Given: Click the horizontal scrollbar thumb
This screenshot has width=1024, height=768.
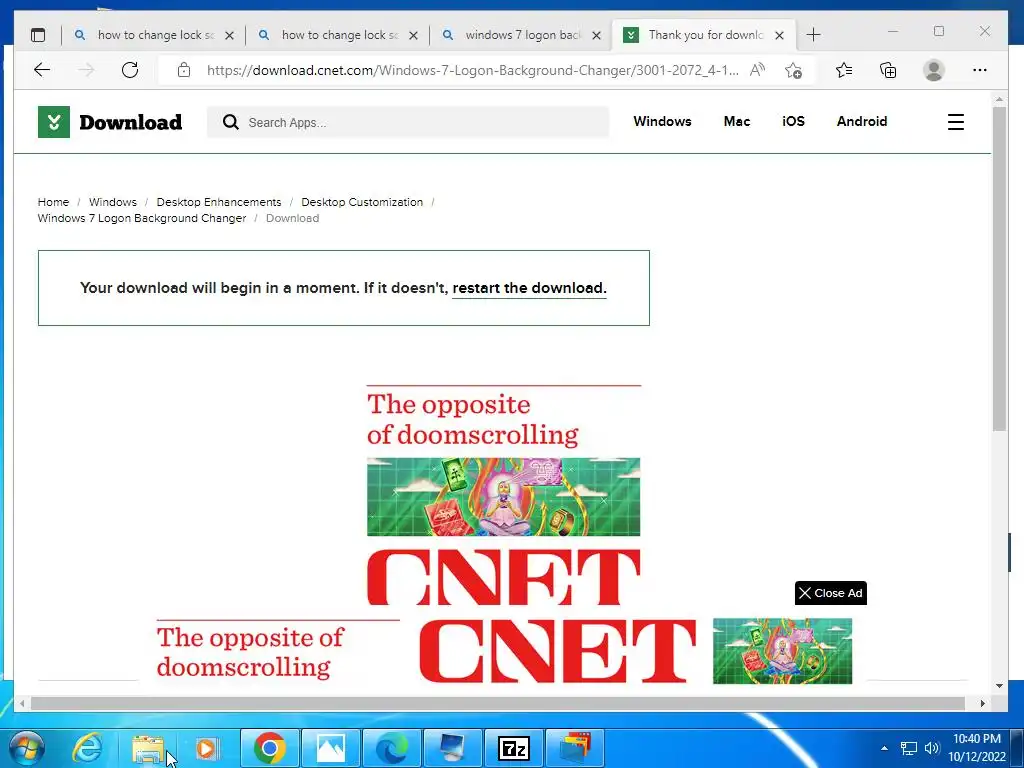Looking at the screenshot, I should tap(498, 703).
